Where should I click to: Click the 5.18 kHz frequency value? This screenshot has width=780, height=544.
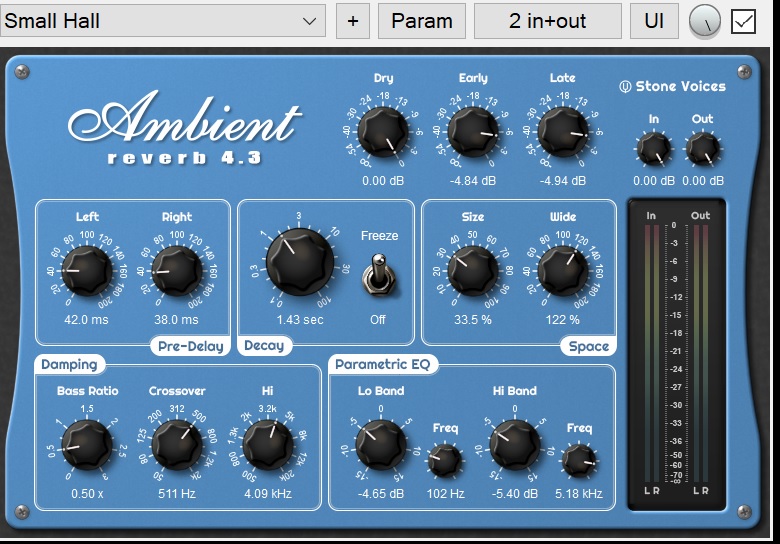[579, 494]
